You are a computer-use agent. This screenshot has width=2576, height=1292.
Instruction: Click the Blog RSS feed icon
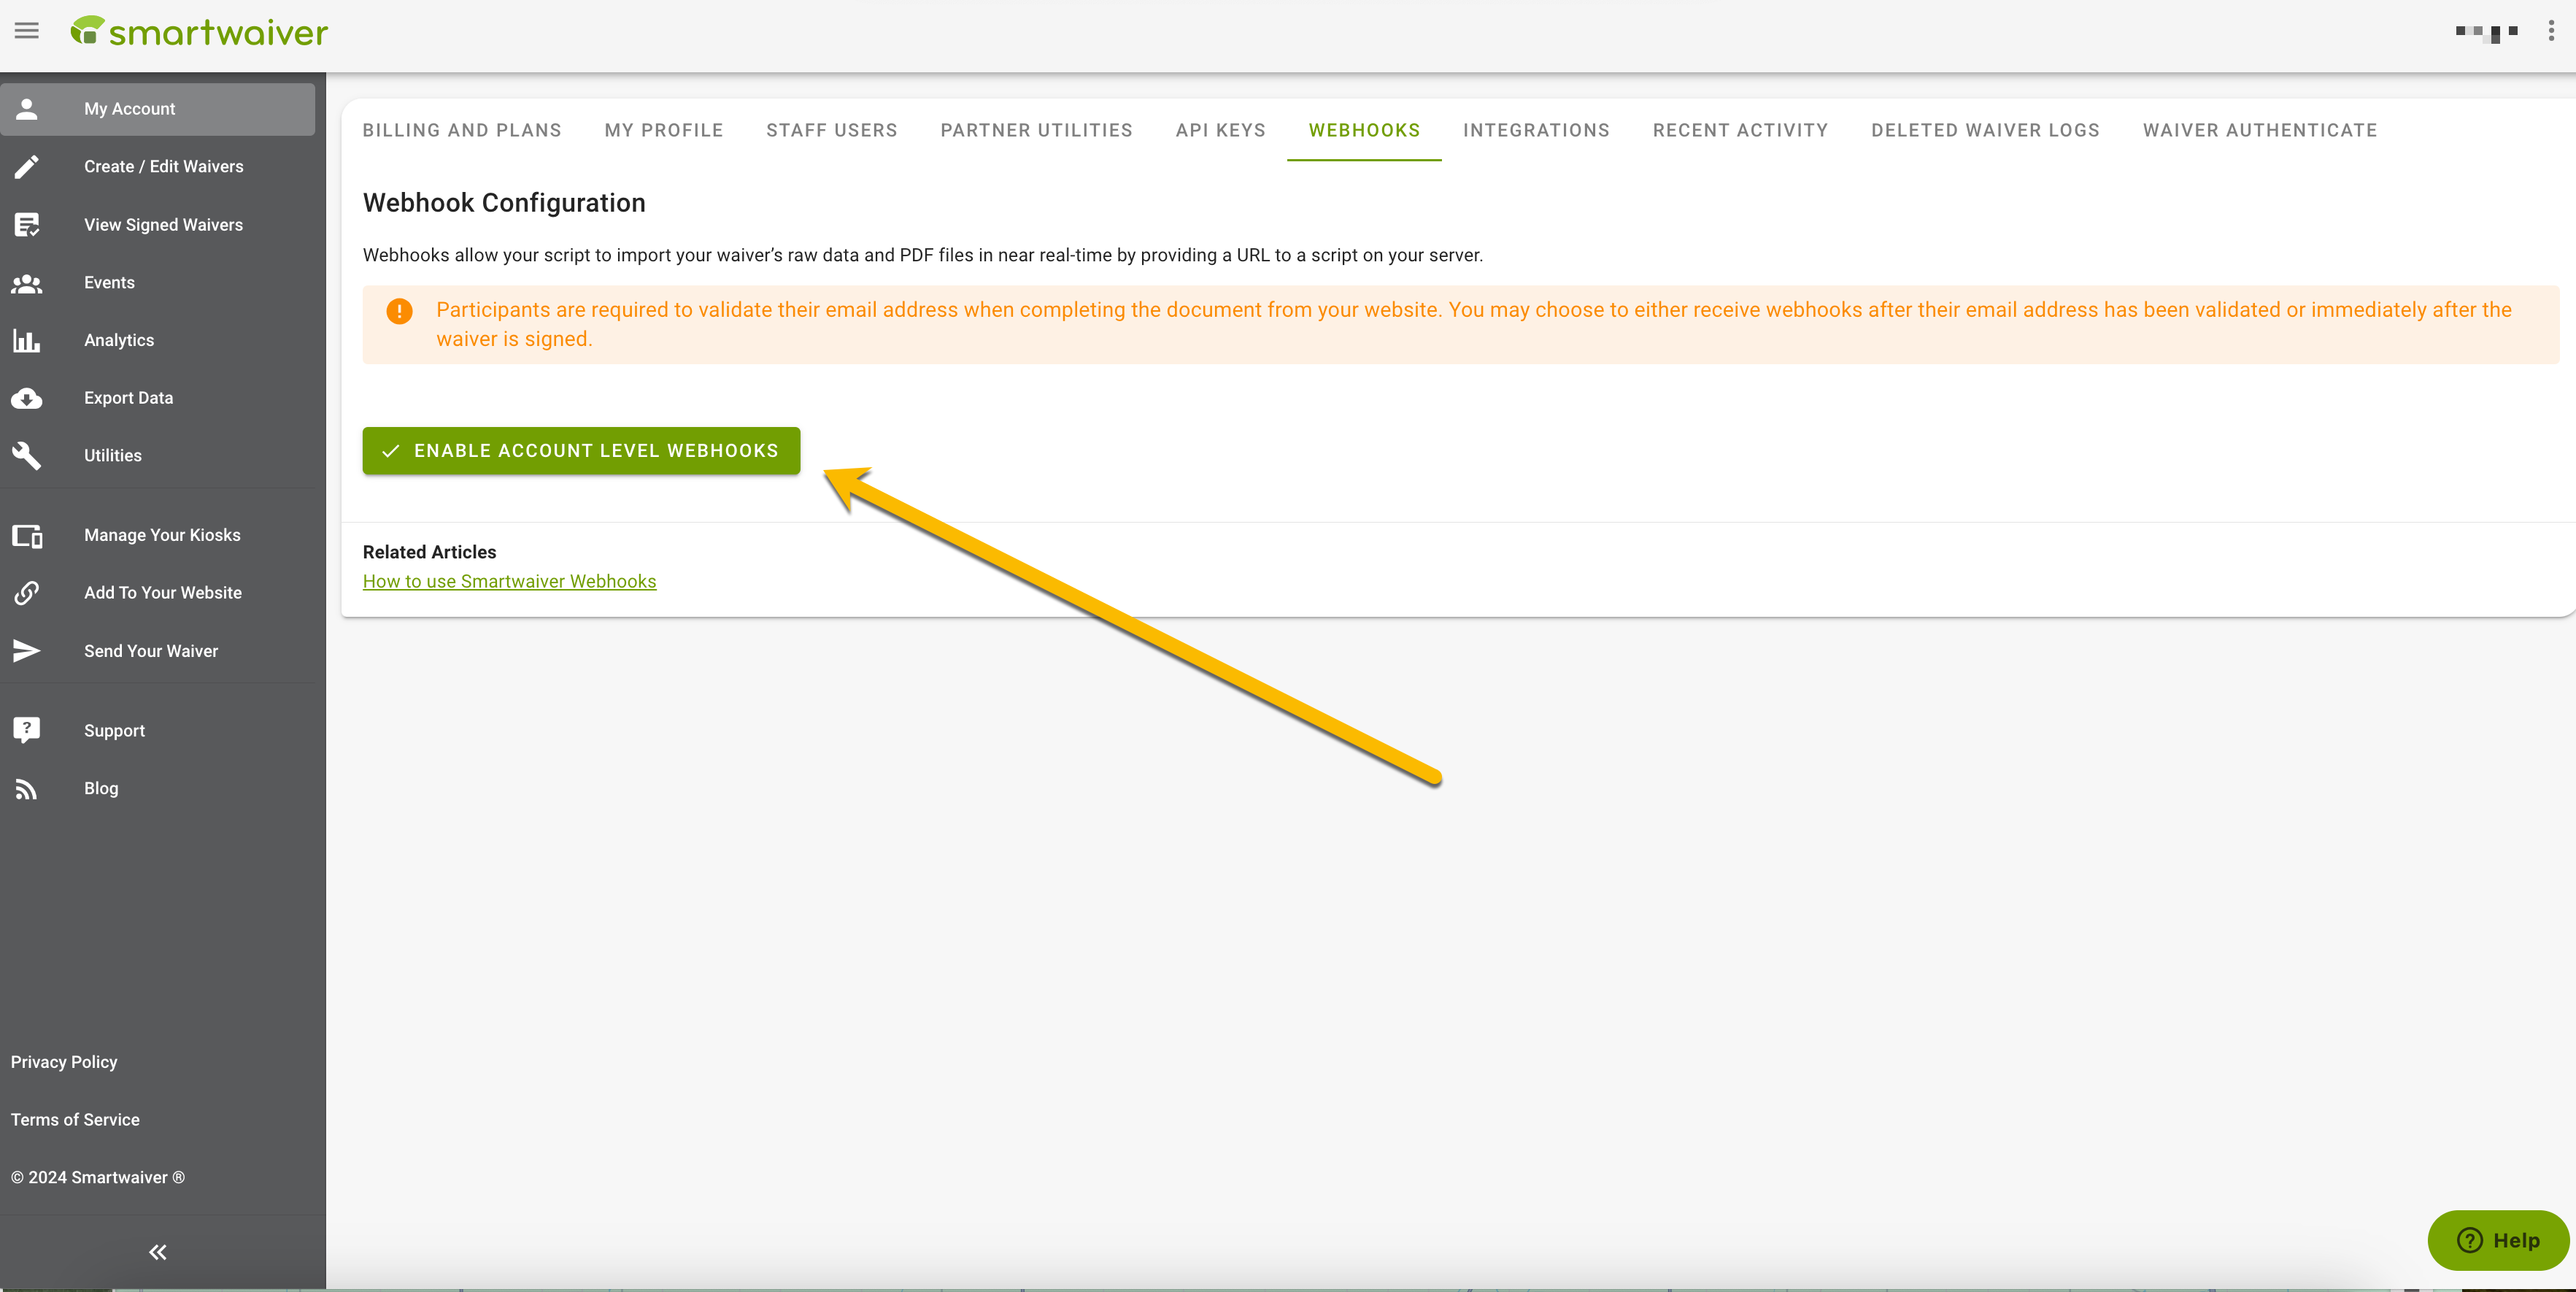coord(27,789)
